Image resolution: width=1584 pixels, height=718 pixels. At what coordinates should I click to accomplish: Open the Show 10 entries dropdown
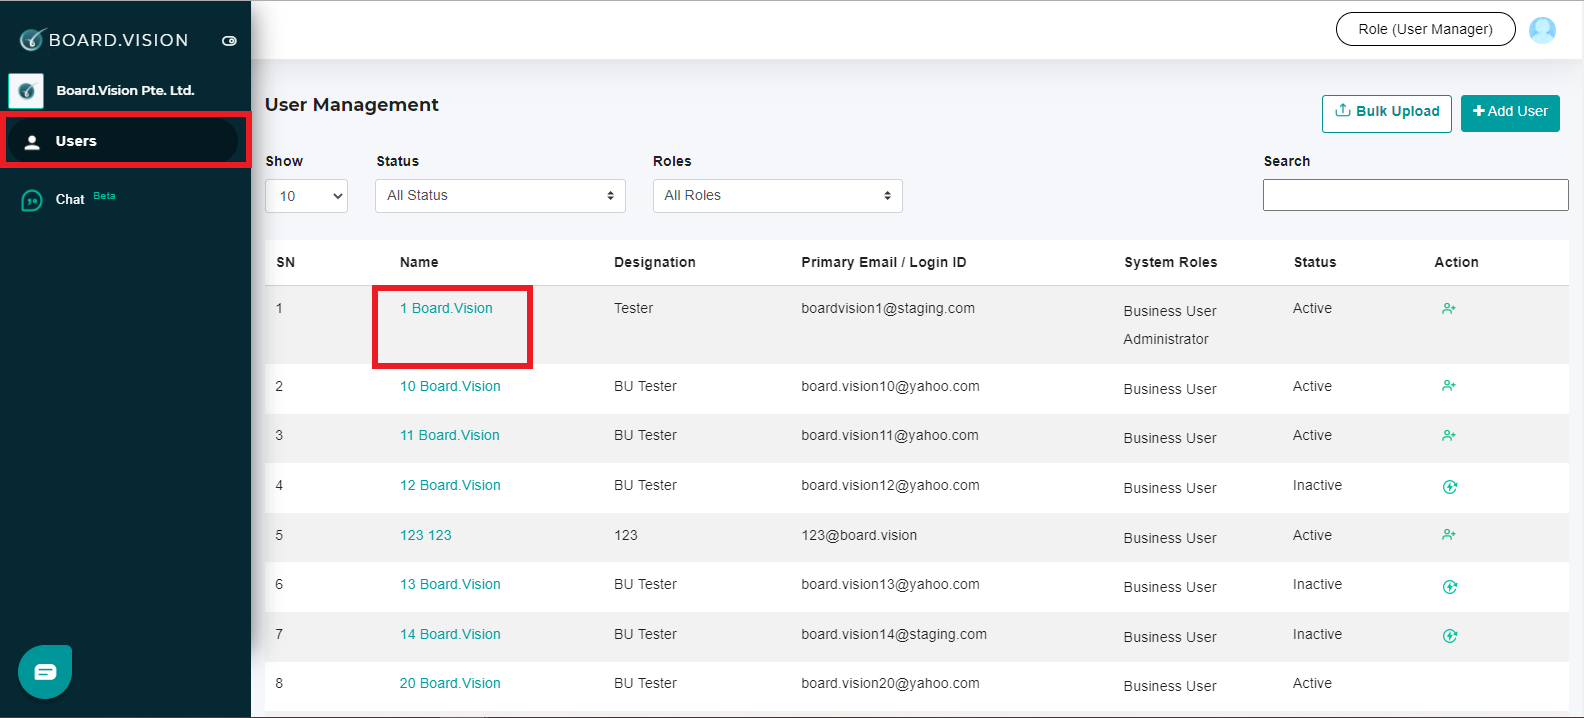(x=306, y=196)
